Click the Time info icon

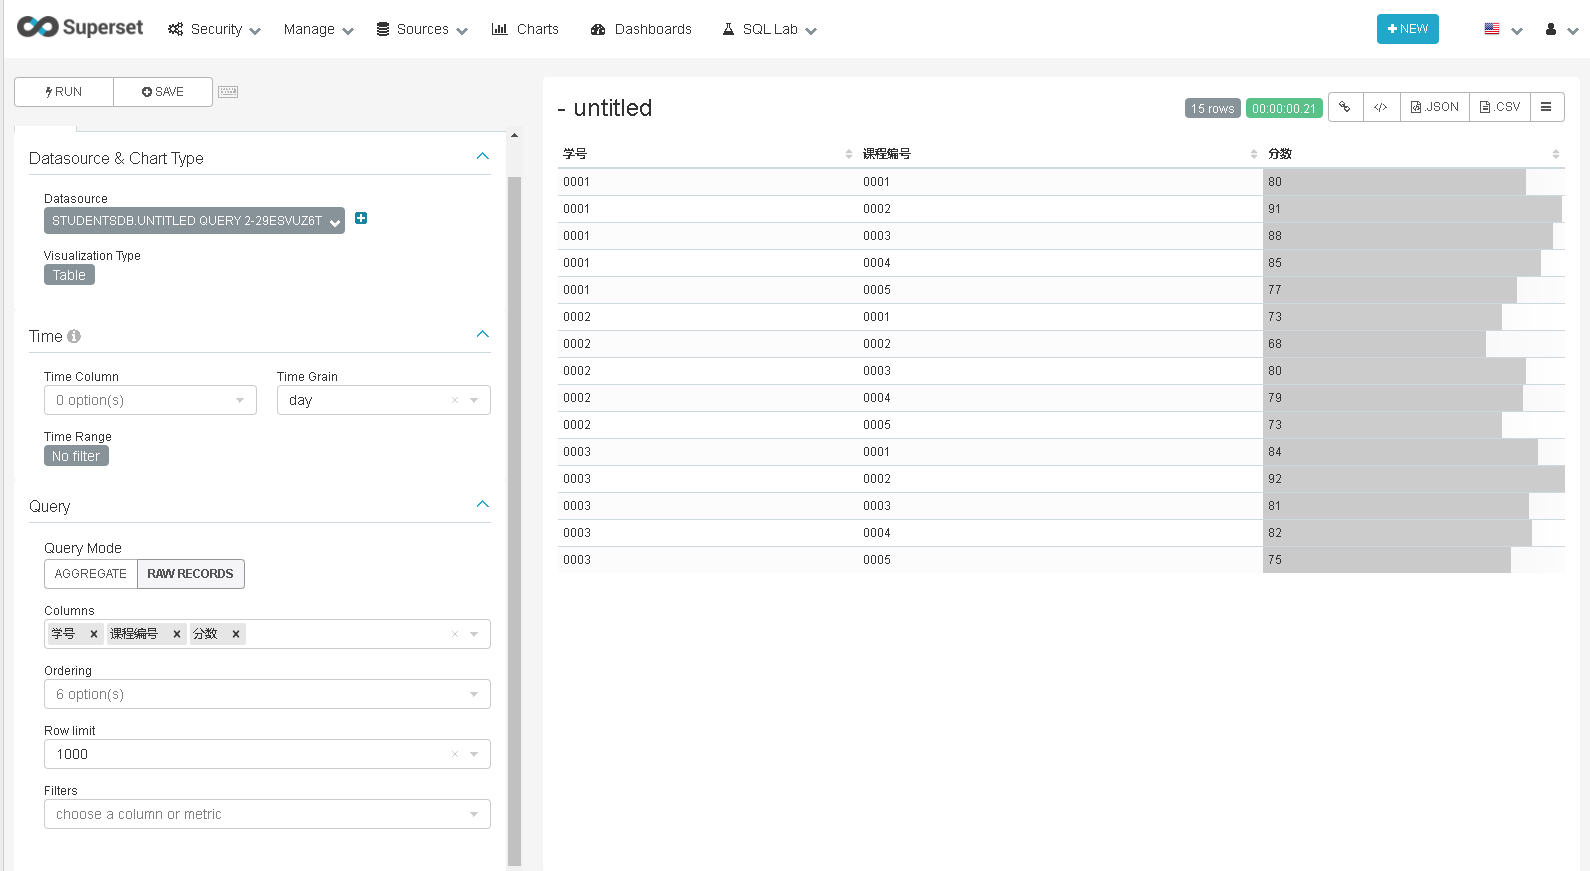(x=74, y=336)
